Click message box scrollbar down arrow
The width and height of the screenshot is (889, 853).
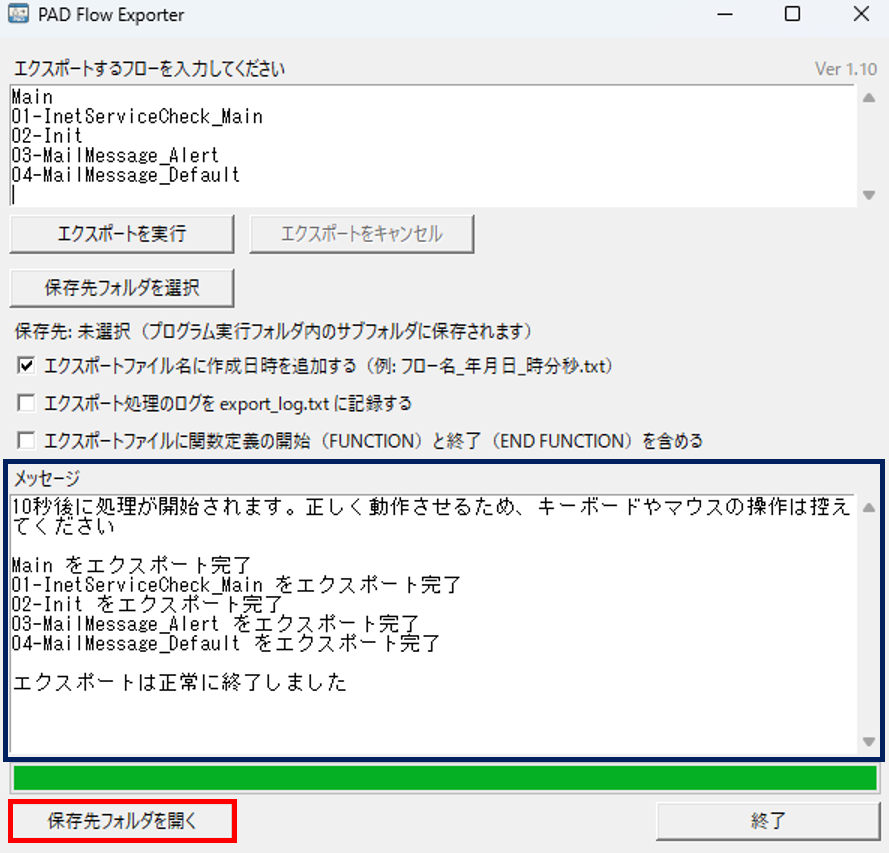click(869, 741)
